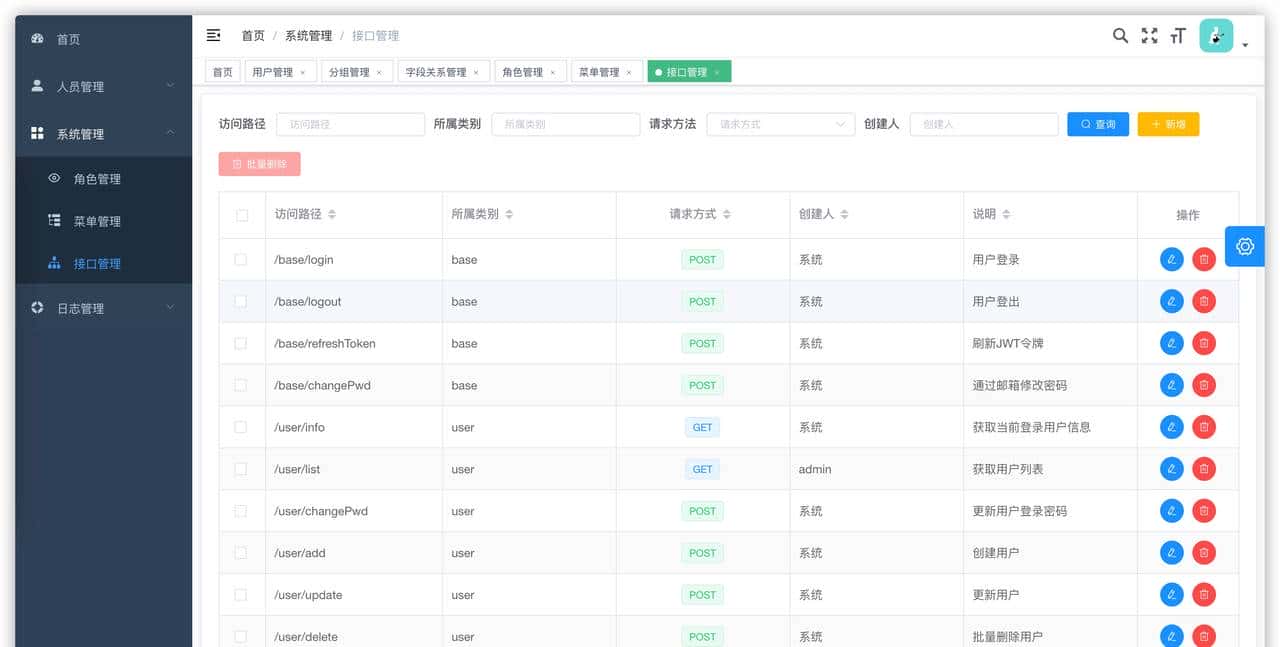Click the edit pencil icon for /base/login
This screenshot has height=647, width=1280.
[x=1171, y=259]
